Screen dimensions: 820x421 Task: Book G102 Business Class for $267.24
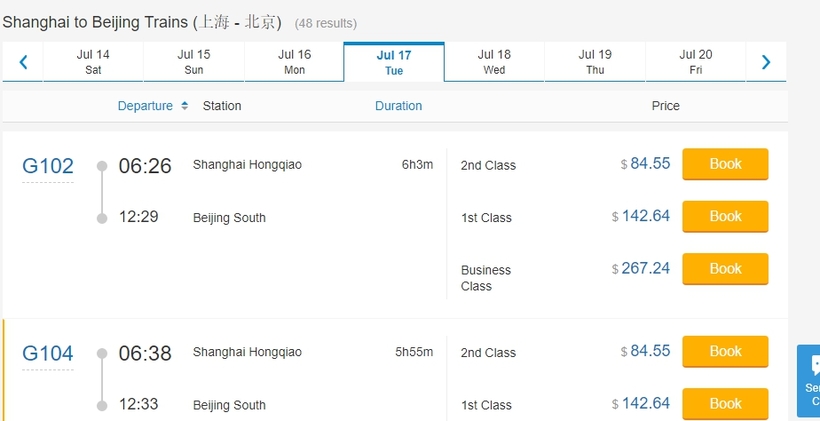click(x=725, y=269)
